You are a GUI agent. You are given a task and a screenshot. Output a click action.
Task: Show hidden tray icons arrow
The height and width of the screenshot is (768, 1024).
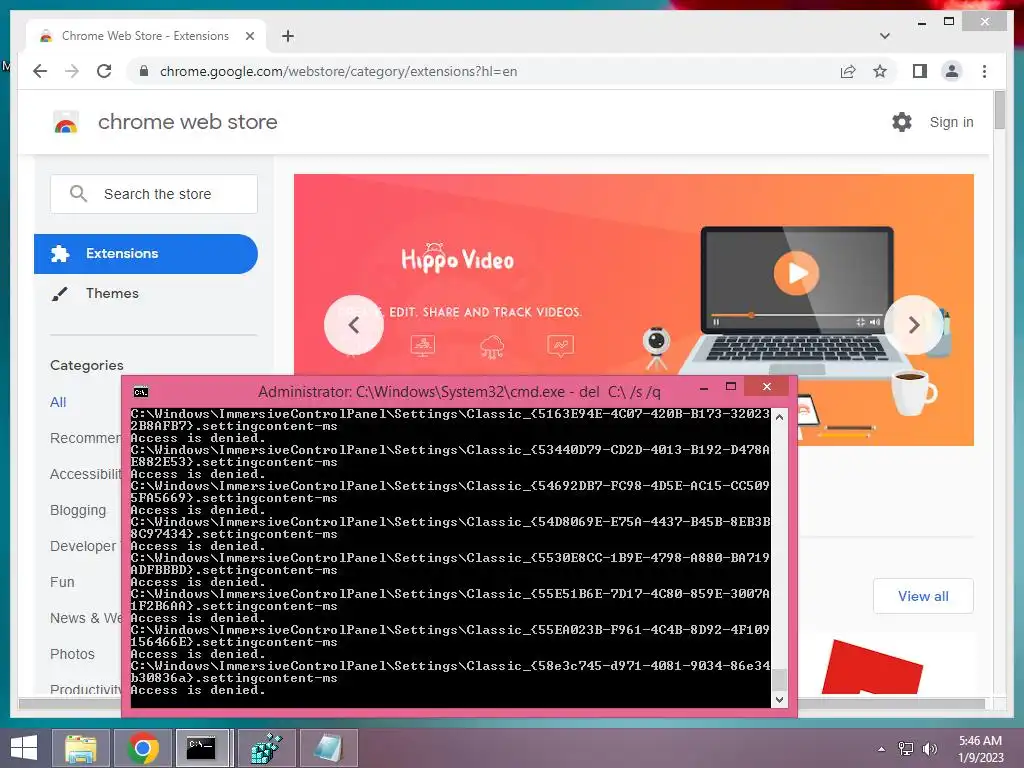coord(881,749)
